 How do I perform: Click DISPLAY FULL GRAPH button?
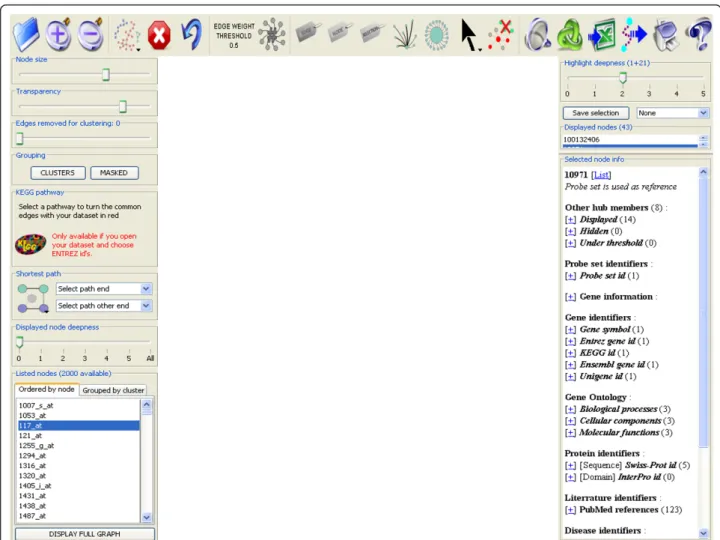[x=84, y=534]
